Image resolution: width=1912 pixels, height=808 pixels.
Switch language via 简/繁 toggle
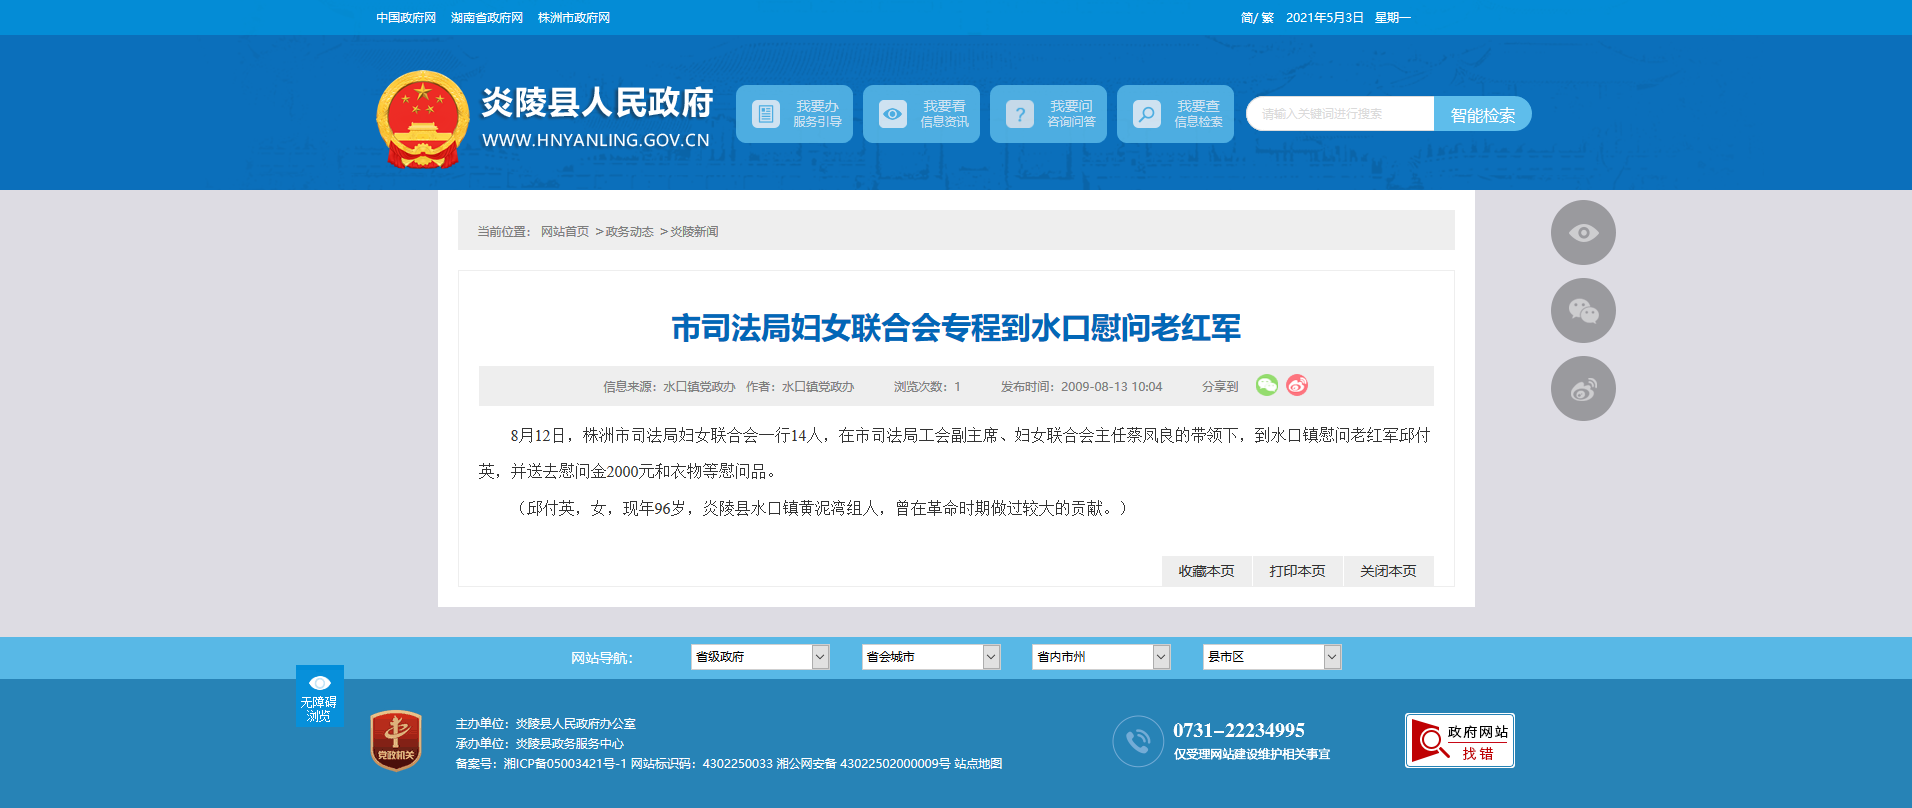point(1256,18)
